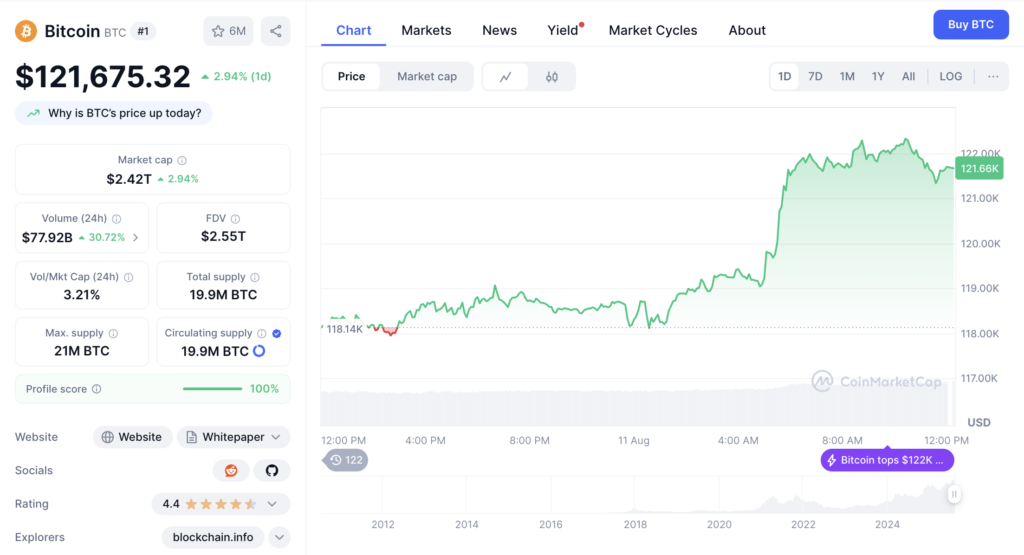The width and height of the screenshot is (1024, 555).
Task: Open the Chart tab
Action: click(x=353, y=31)
